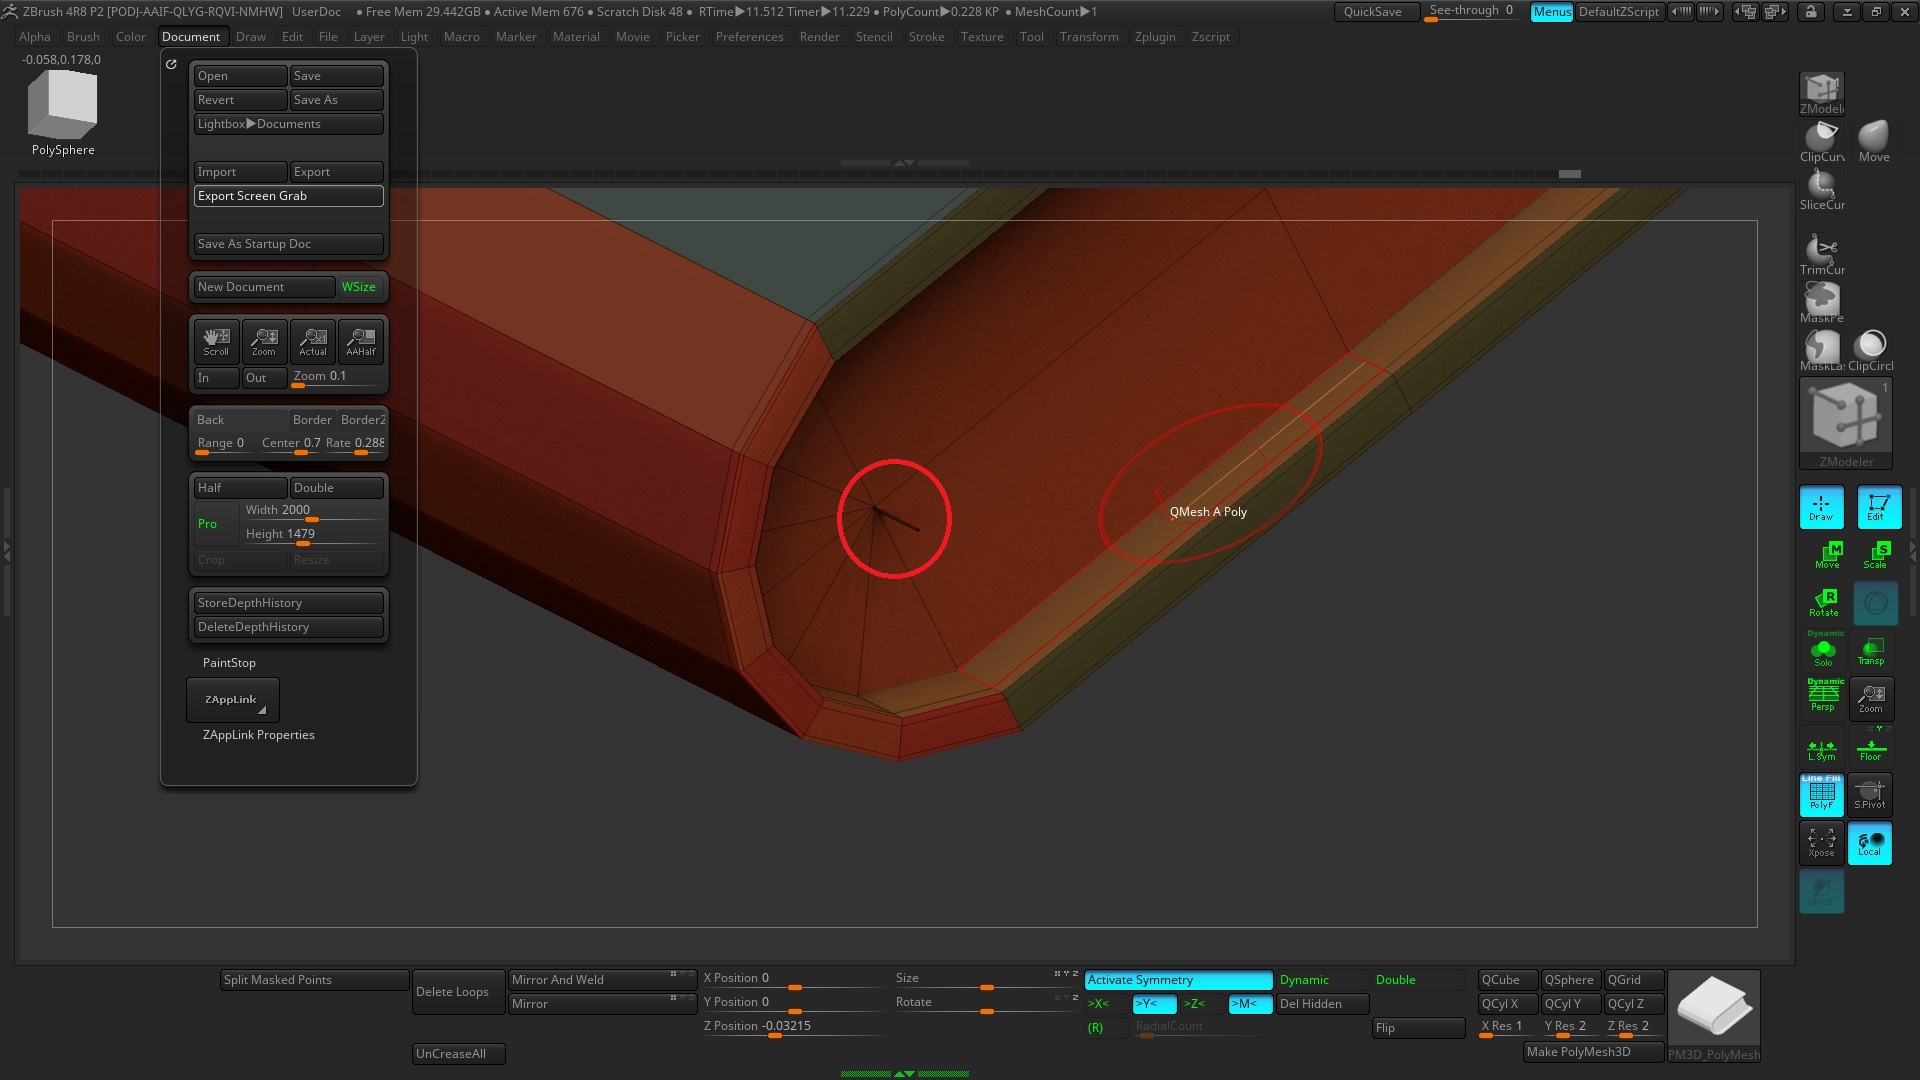Switch to Scale gizmo mode

(x=1875, y=555)
